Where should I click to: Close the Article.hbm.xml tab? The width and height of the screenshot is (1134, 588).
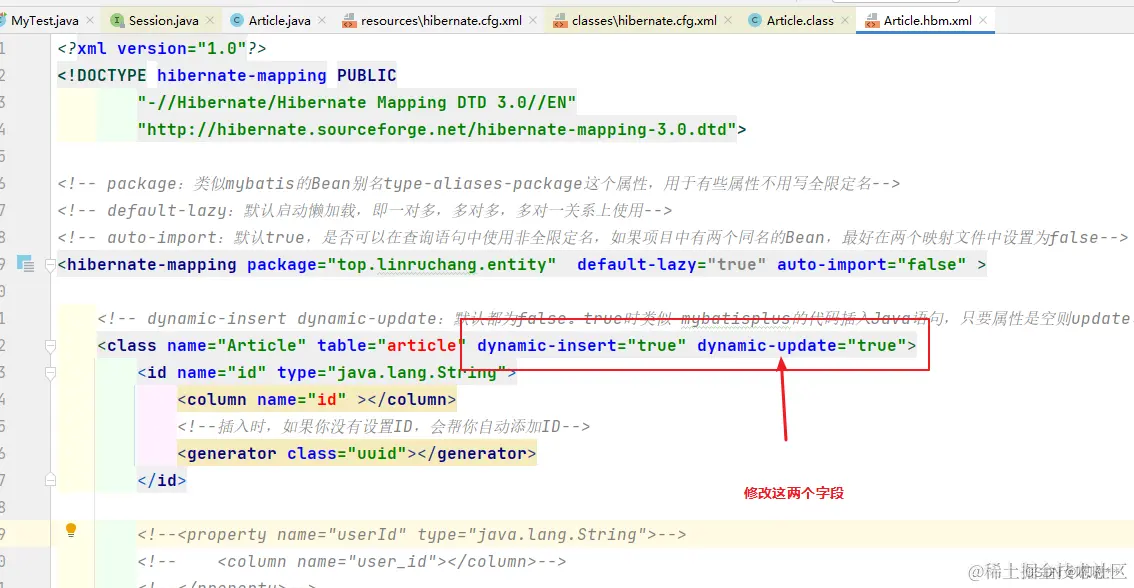point(983,20)
